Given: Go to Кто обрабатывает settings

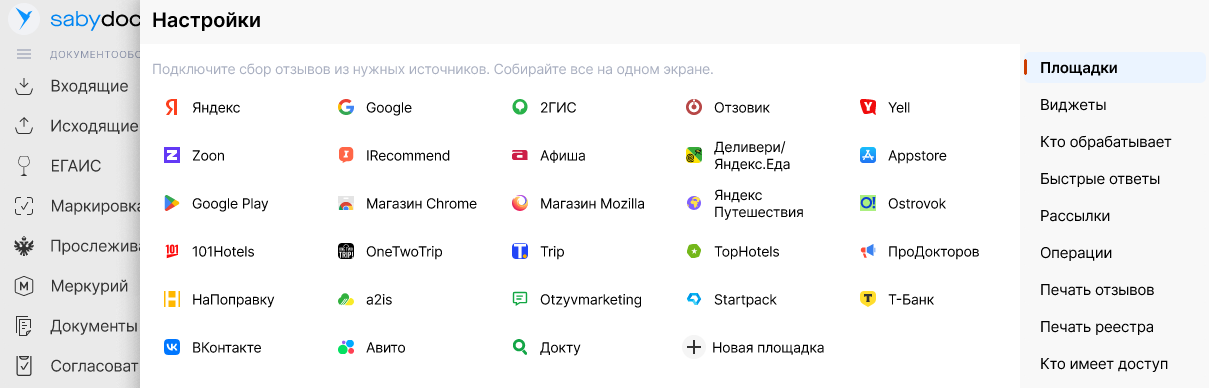Looking at the screenshot, I should tap(1105, 142).
